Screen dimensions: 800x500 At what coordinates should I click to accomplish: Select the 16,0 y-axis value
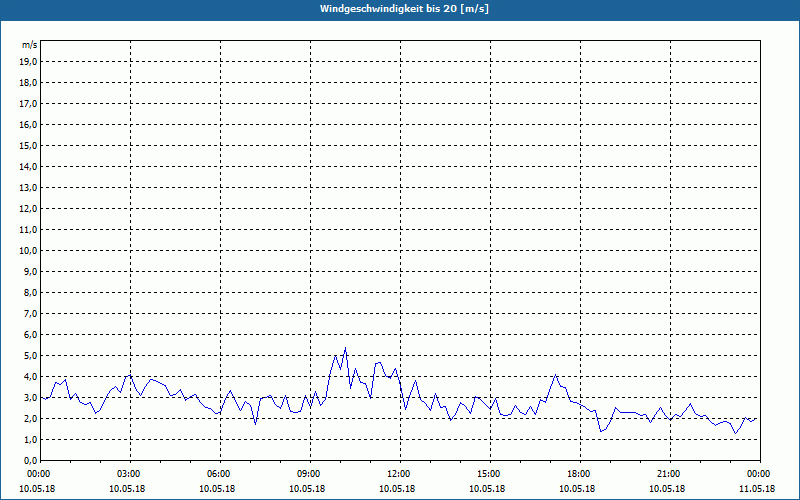(28, 124)
